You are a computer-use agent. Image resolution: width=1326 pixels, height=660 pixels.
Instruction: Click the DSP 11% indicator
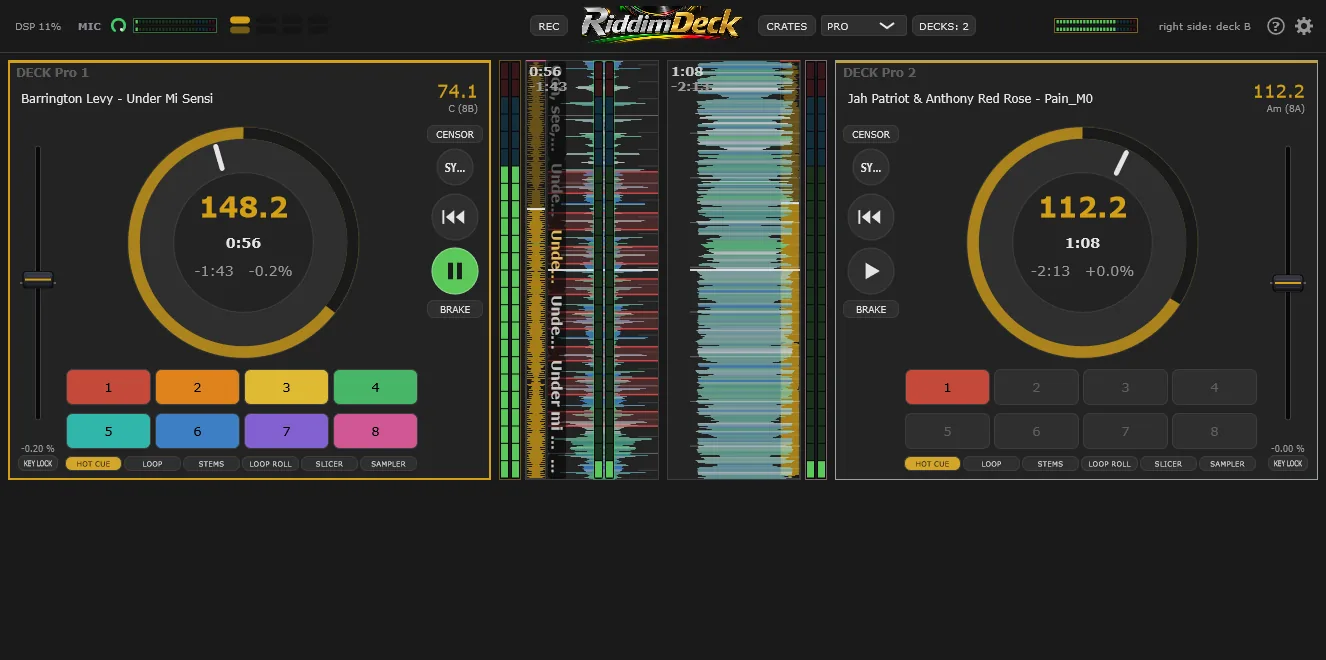[38, 26]
